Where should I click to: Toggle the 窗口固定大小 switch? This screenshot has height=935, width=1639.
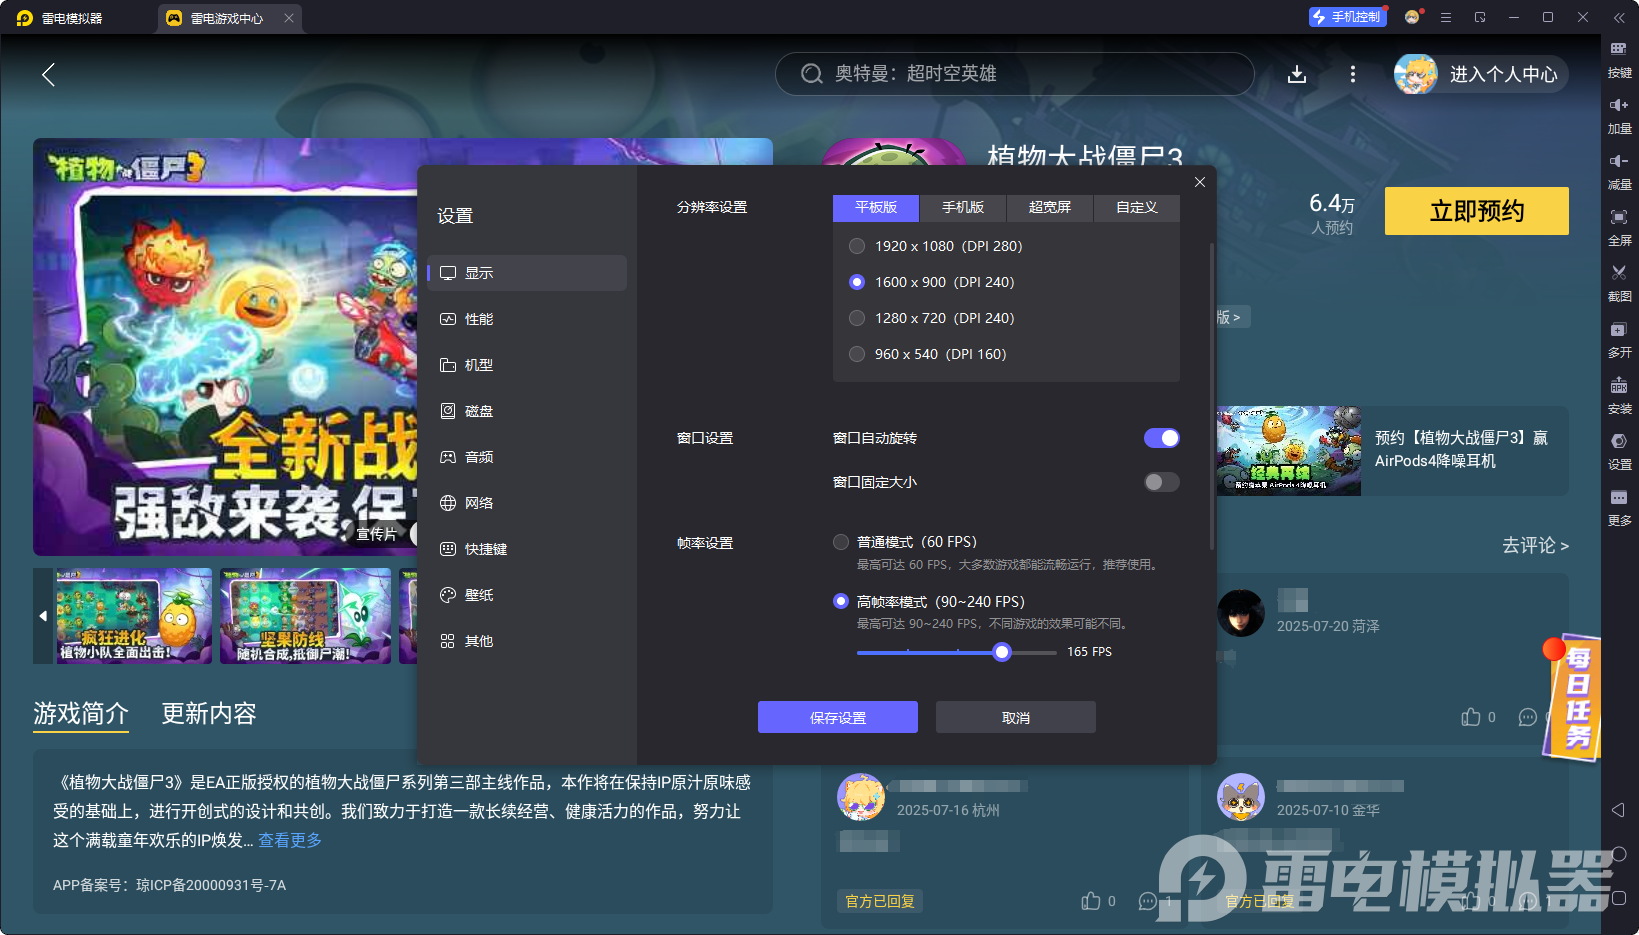[x=1162, y=482]
